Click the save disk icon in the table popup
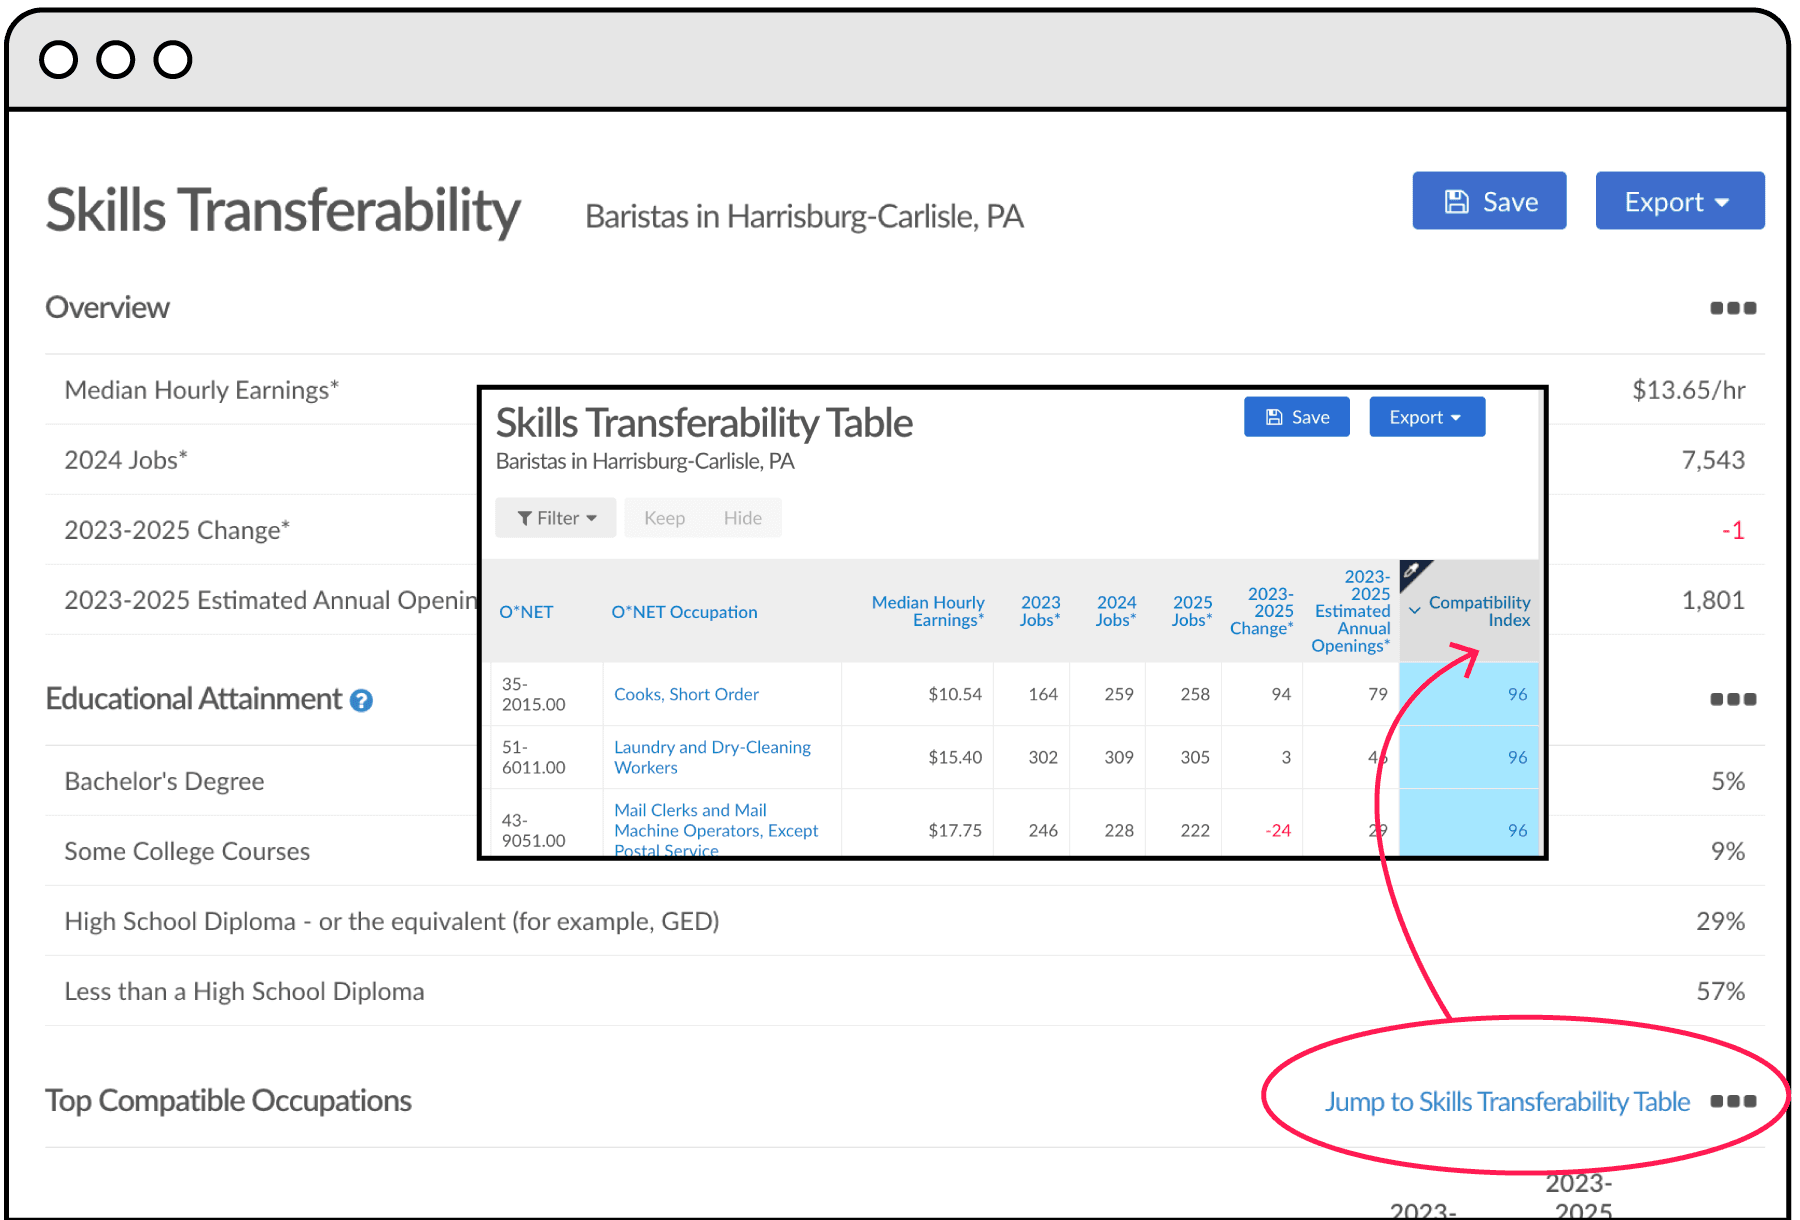This screenshot has width=1800, height=1220. tap(1274, 416)
